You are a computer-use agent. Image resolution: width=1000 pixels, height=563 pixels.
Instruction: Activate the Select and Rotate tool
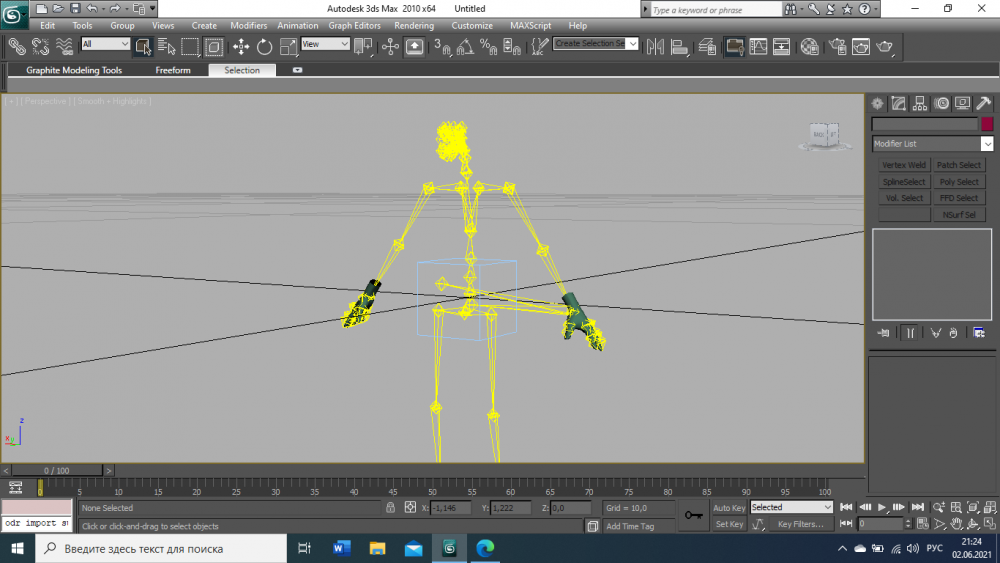[265, 46]
